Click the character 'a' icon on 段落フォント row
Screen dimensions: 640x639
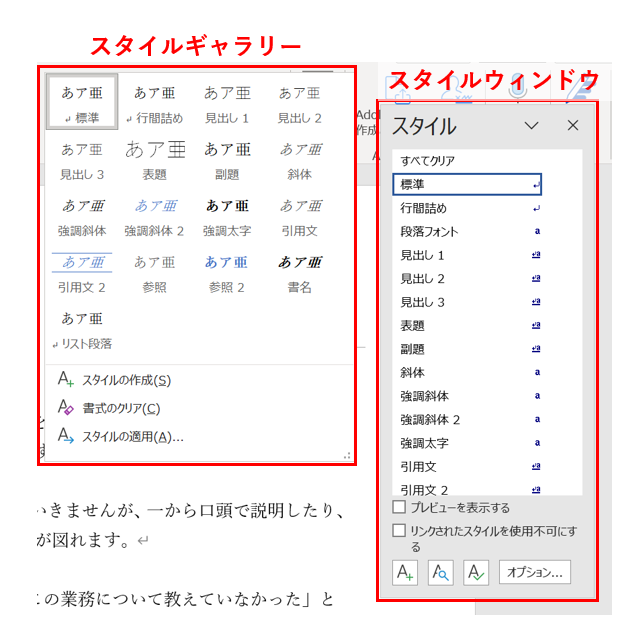tap(537, 231)
